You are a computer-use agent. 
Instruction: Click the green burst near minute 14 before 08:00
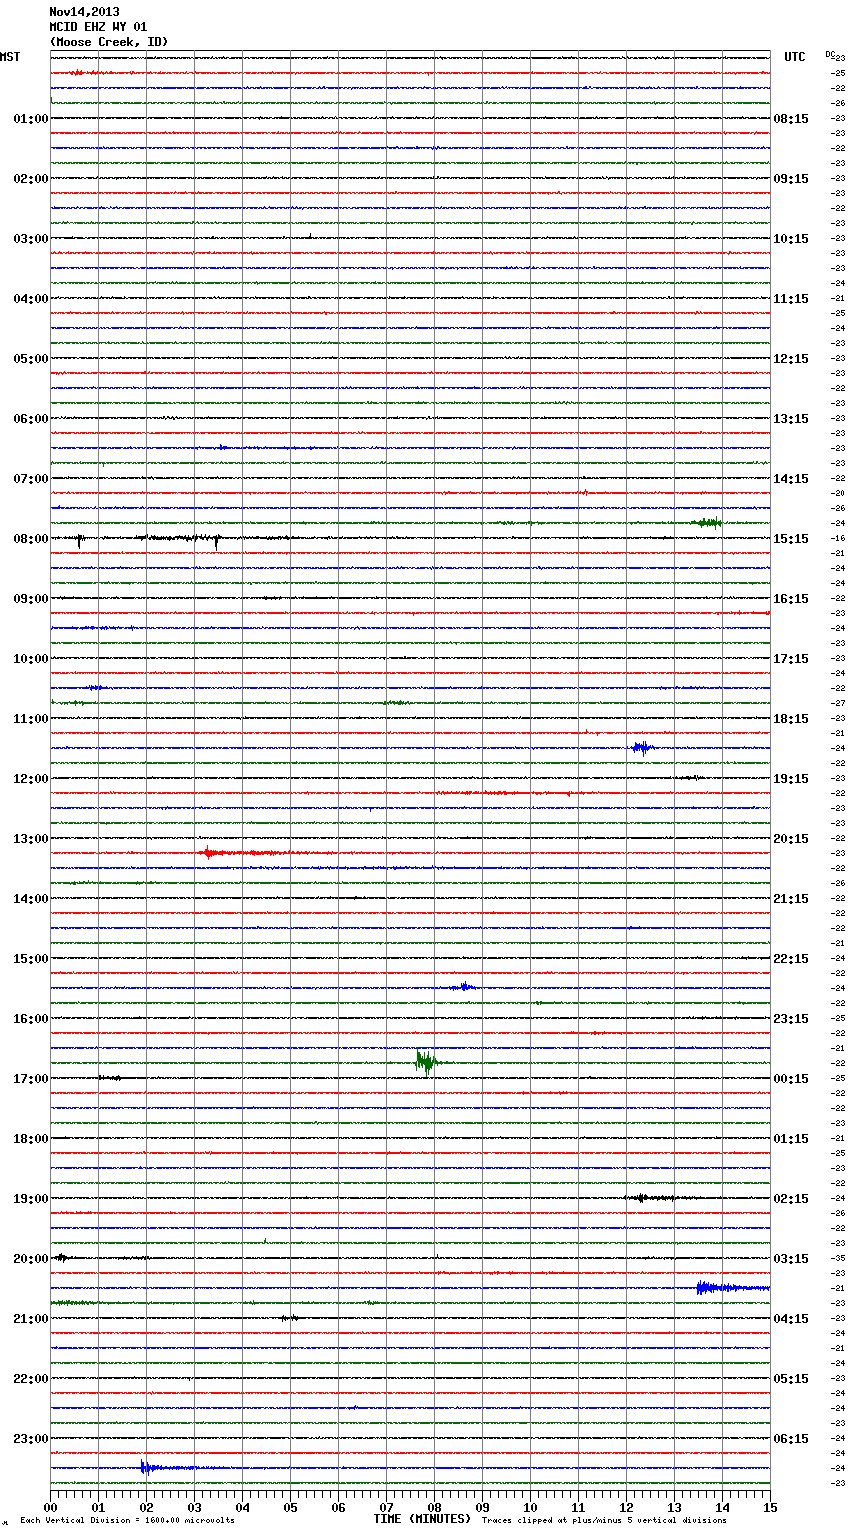coord(709,522)
